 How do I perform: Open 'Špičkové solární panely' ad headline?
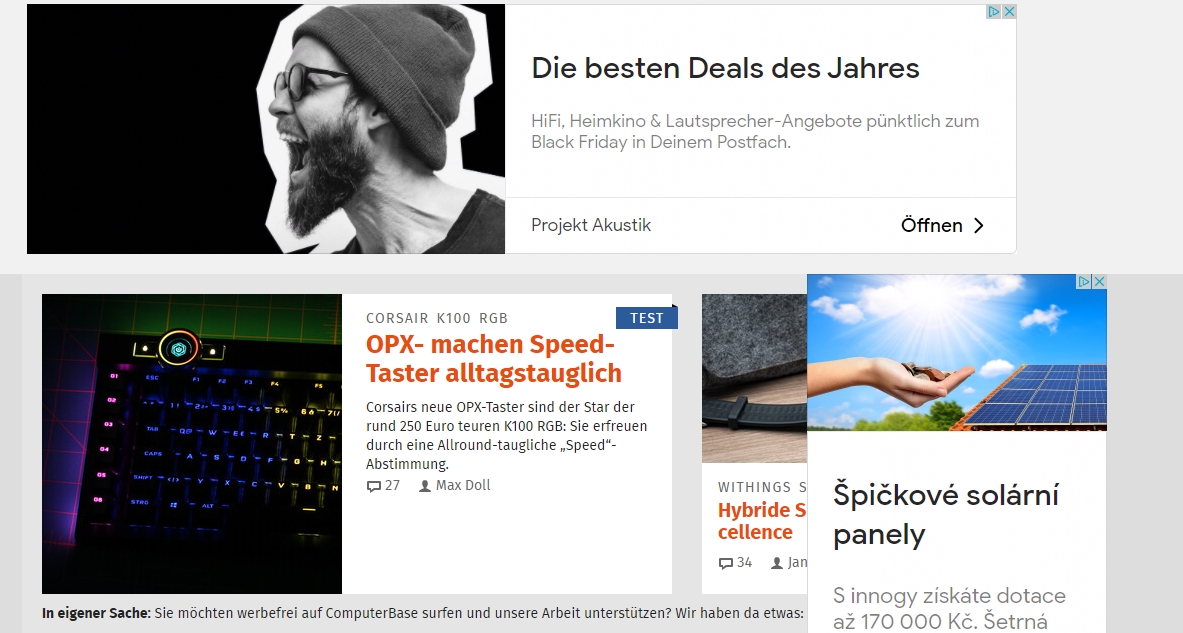[x=946, y=515]
